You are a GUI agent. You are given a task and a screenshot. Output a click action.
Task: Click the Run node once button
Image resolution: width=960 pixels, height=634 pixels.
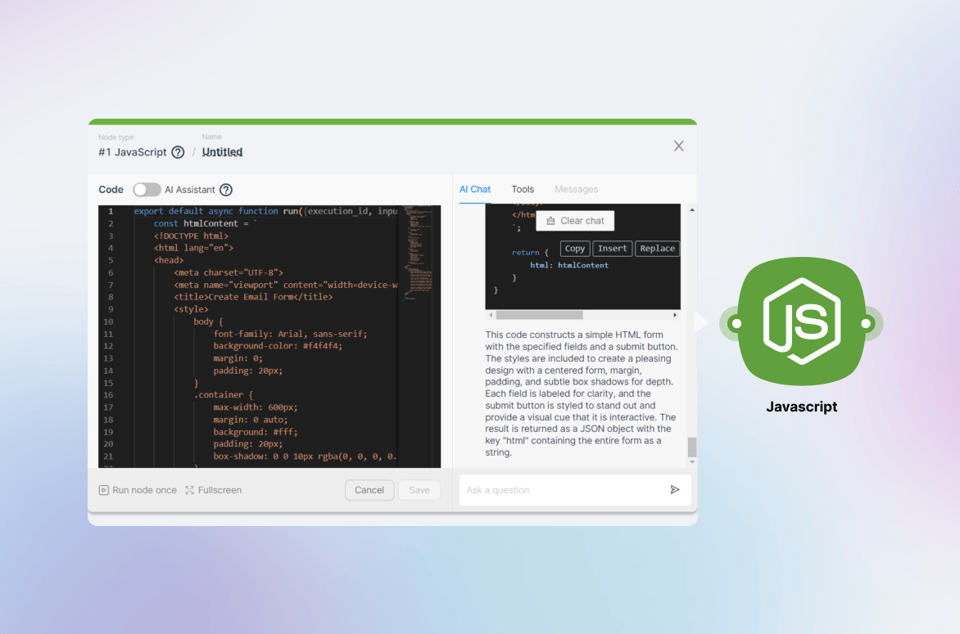coord(138,490)
